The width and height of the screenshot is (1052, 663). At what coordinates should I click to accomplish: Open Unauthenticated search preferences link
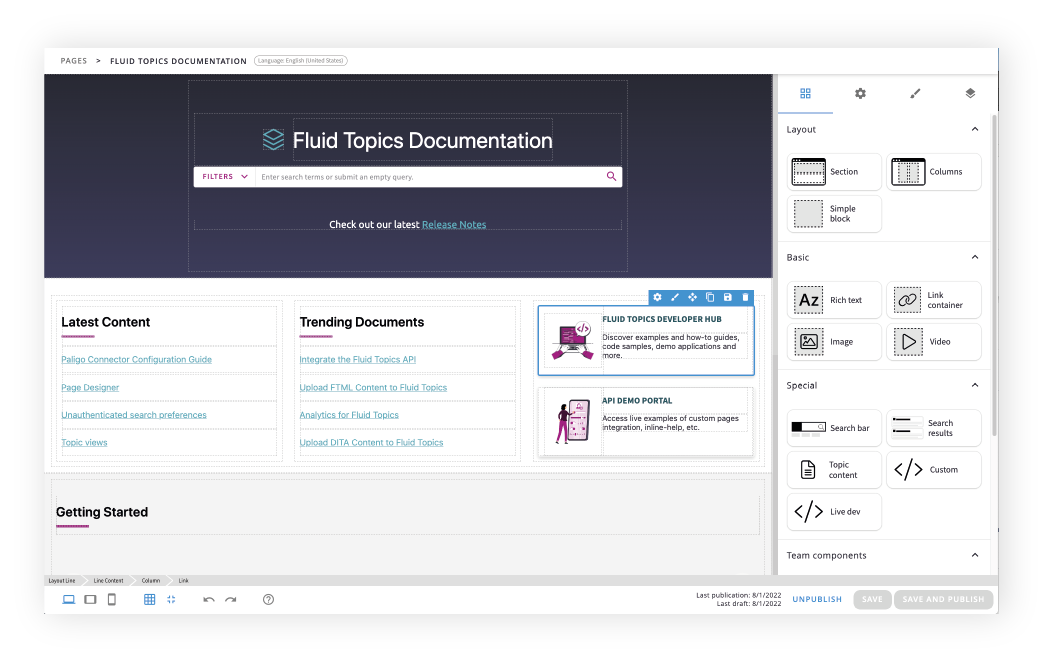(134, 415)
